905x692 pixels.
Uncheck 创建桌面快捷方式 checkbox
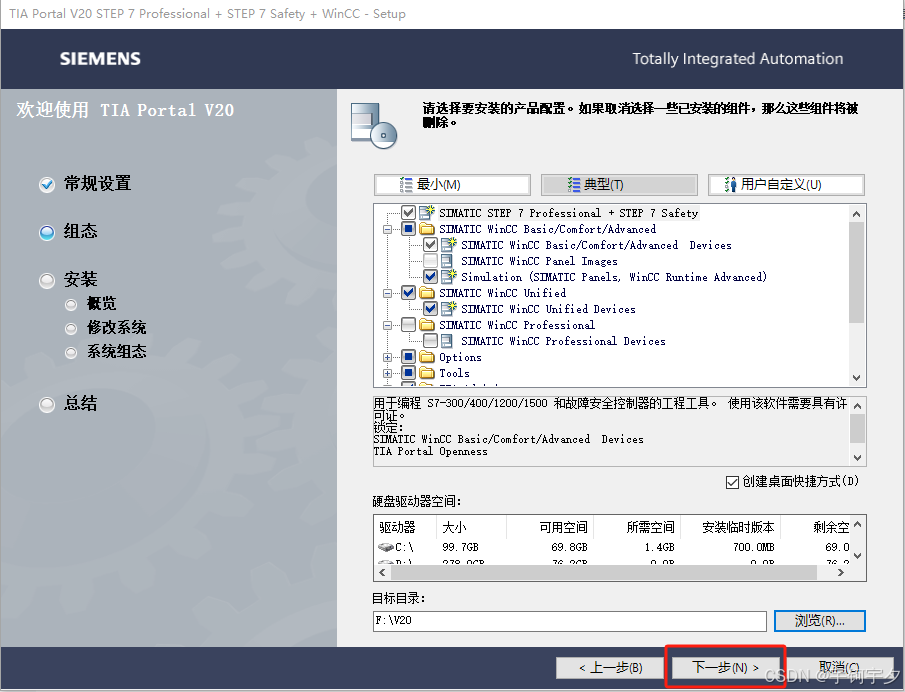[x=732, y=482]
